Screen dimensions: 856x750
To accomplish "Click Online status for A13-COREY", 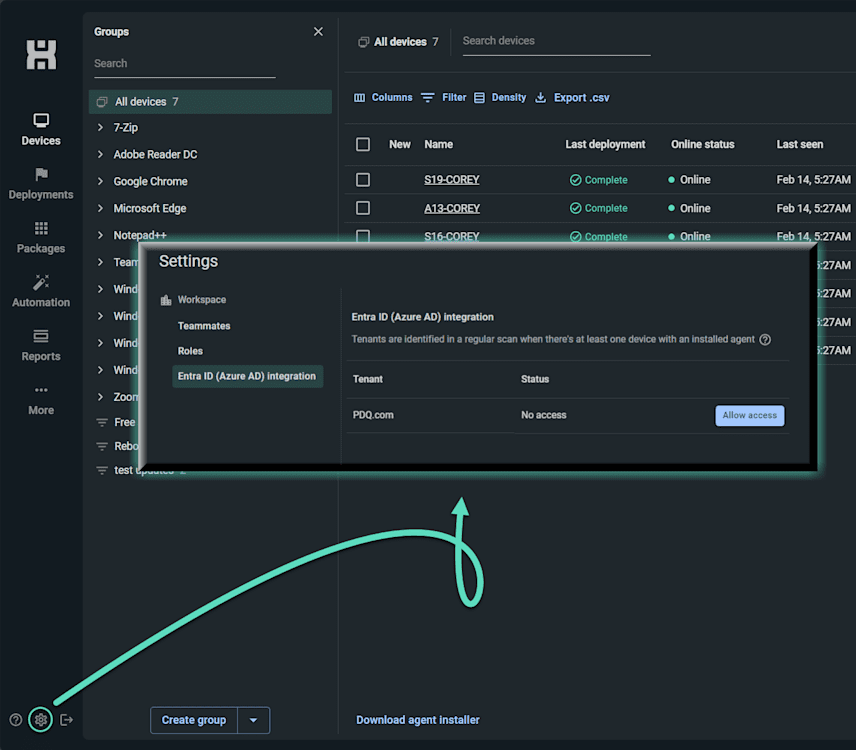I will click(x=689, y=209).
